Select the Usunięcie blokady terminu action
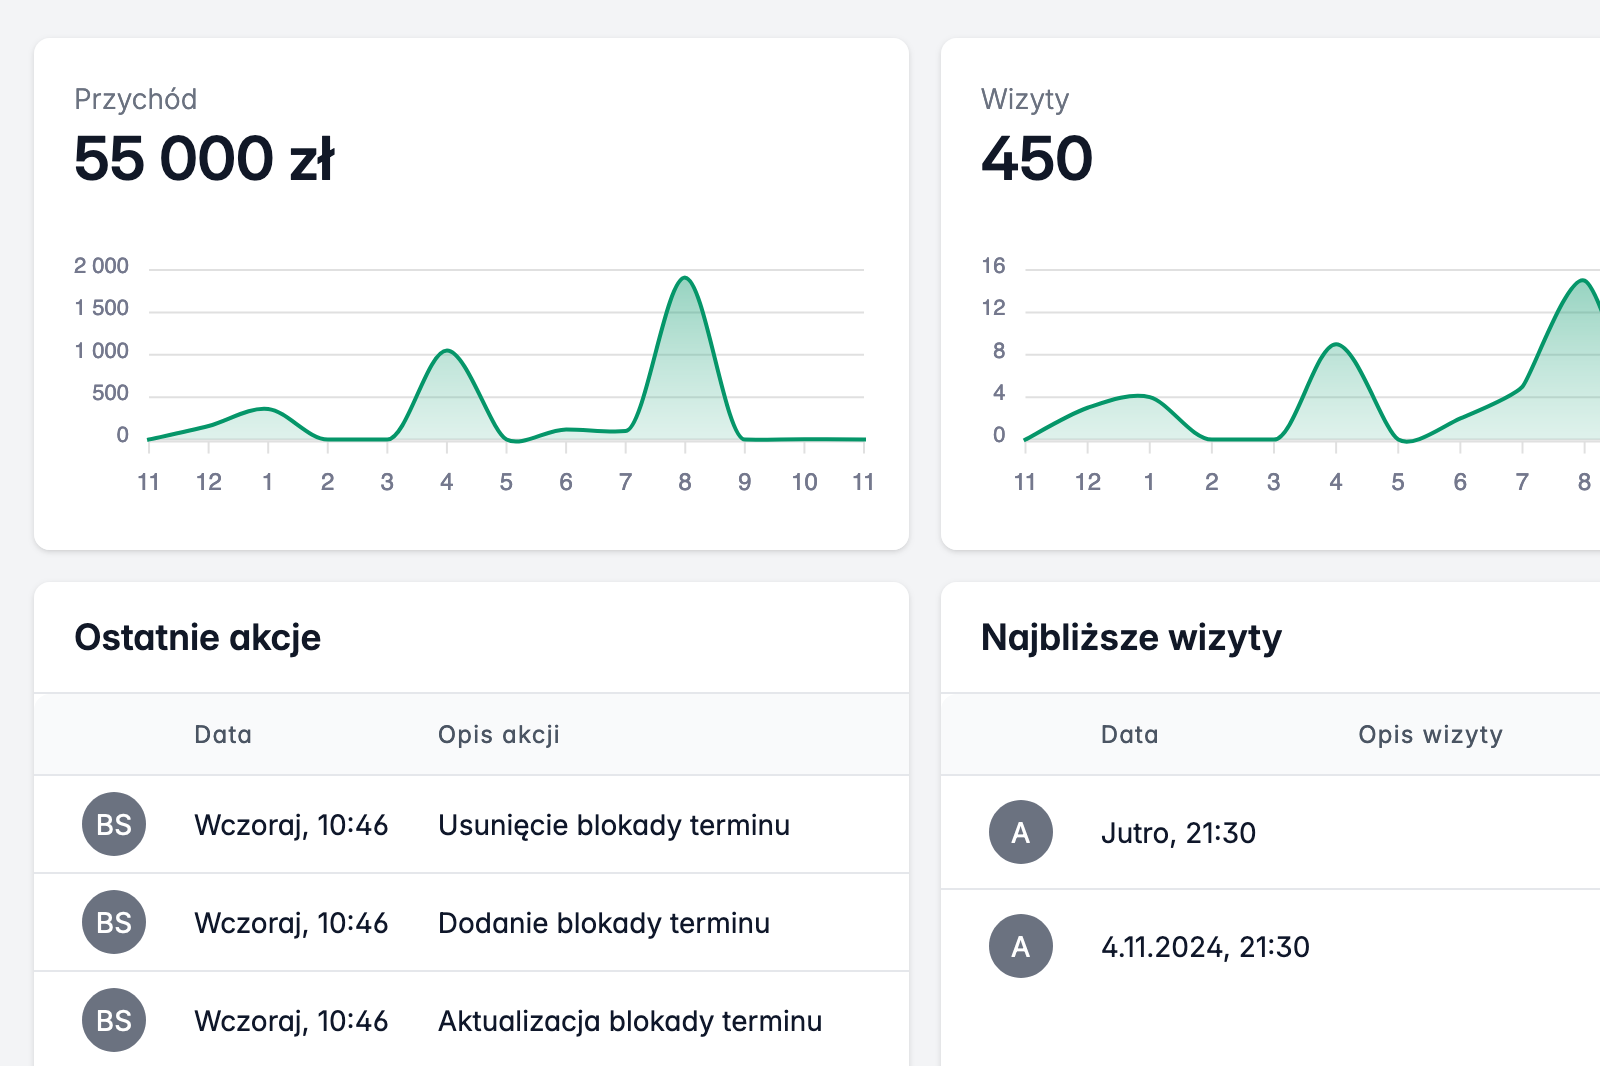Viewport: 1600px width, 1066px height. [x=614, y=825]
